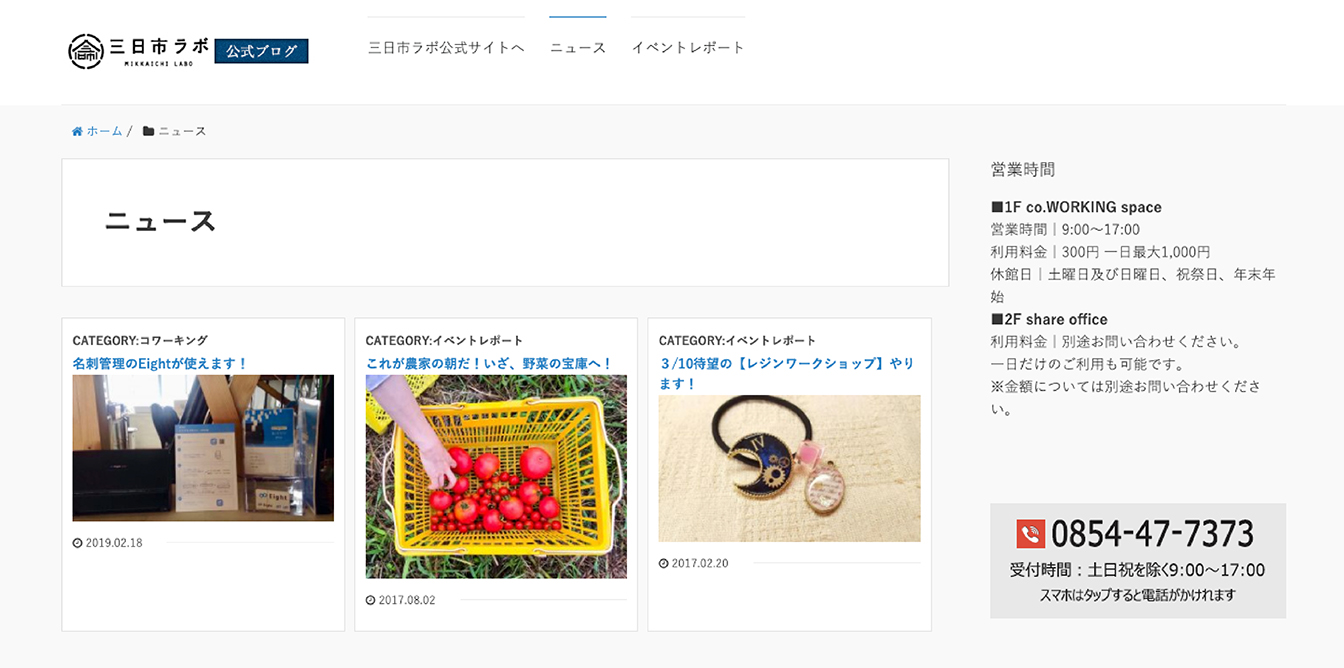Open the イベントレポート navigation item

688,47
